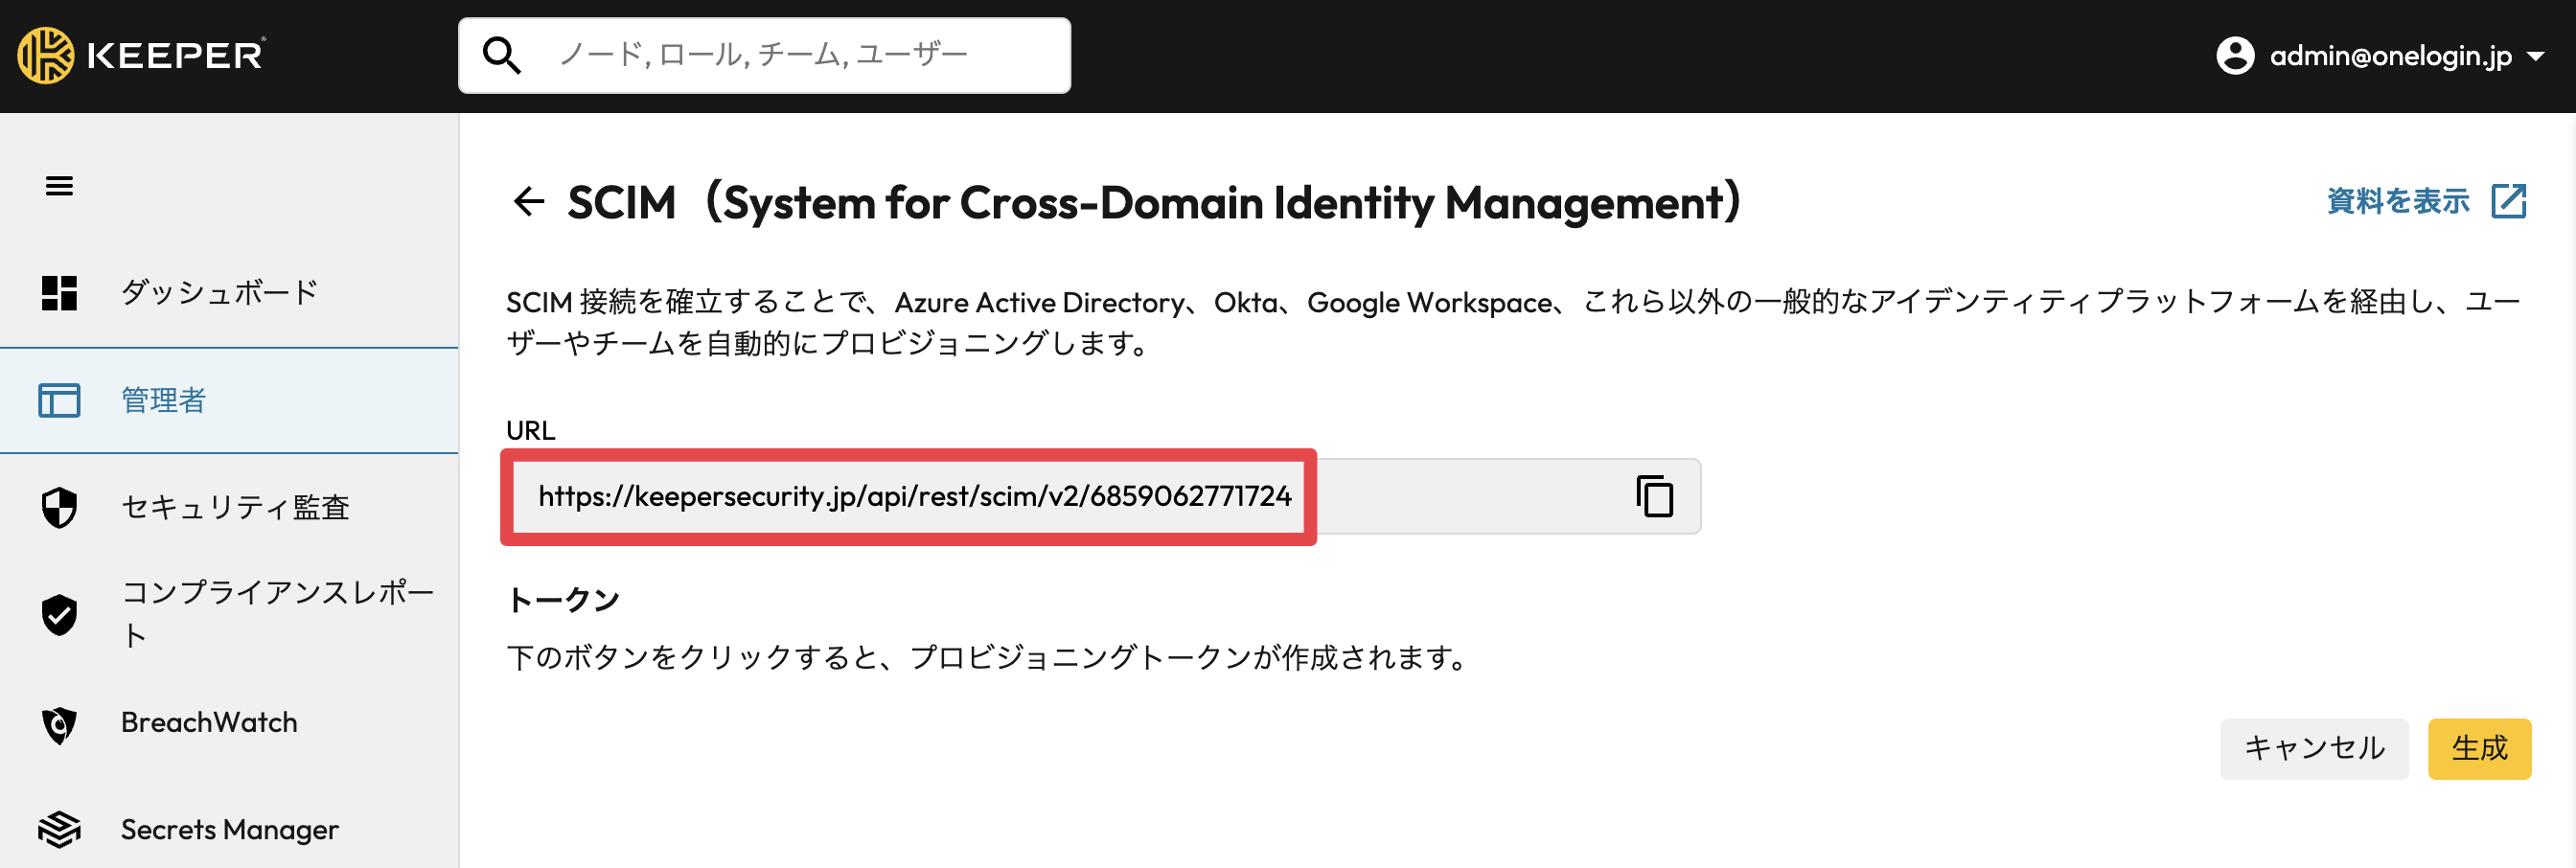Click the dashboard grid icon
2576x868 pixels.
click(59, 293)
